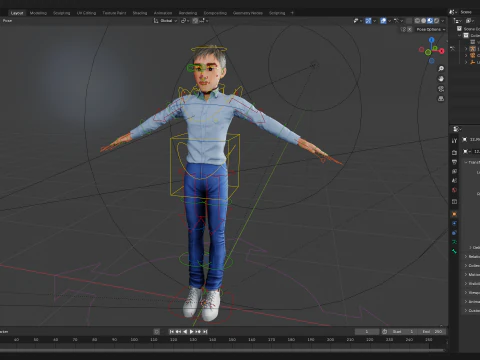Open the Output properties tab
The image size is (480, 360).
[x=454, y=162]
